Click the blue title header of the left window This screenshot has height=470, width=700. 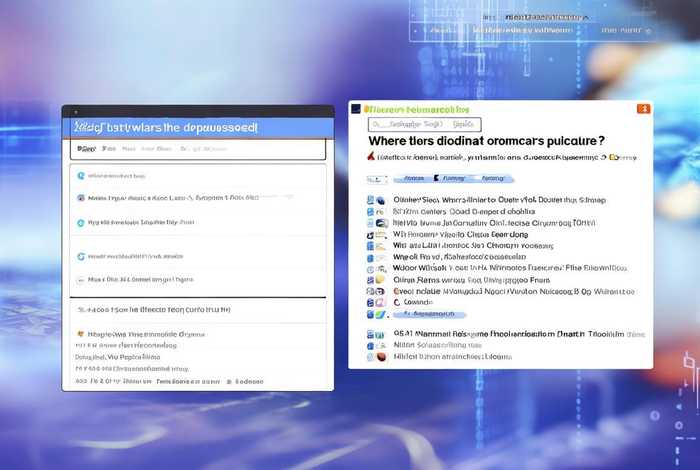coord(197,128)
